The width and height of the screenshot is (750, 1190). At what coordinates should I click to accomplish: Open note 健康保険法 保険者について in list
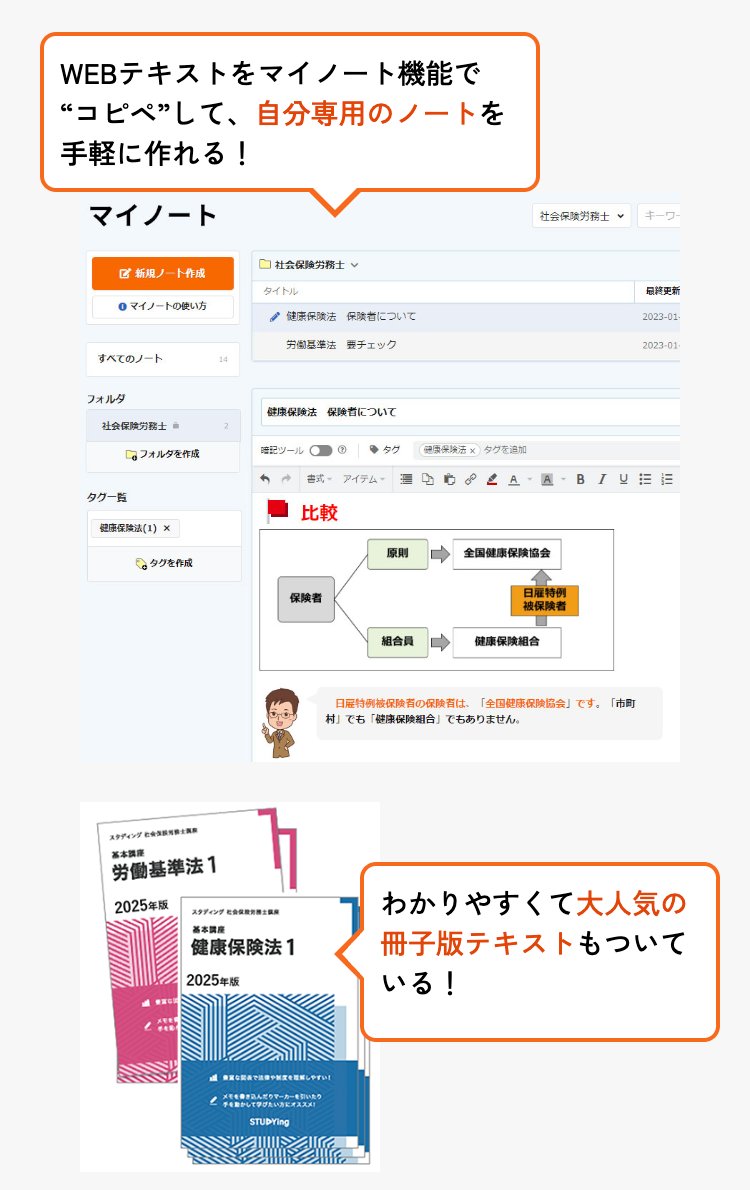466,316
